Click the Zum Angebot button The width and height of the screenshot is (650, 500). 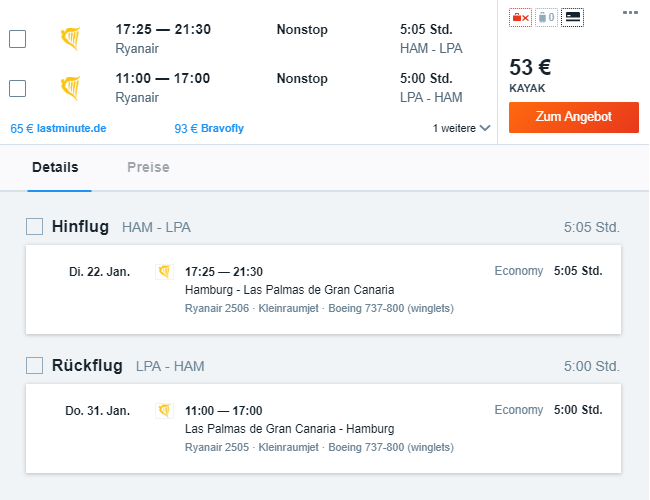click(574, 117)
